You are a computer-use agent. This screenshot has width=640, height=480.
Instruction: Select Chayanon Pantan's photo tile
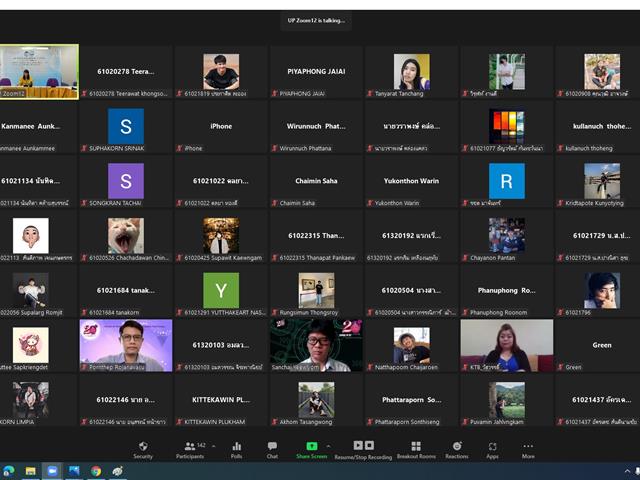tap(507, 236)
